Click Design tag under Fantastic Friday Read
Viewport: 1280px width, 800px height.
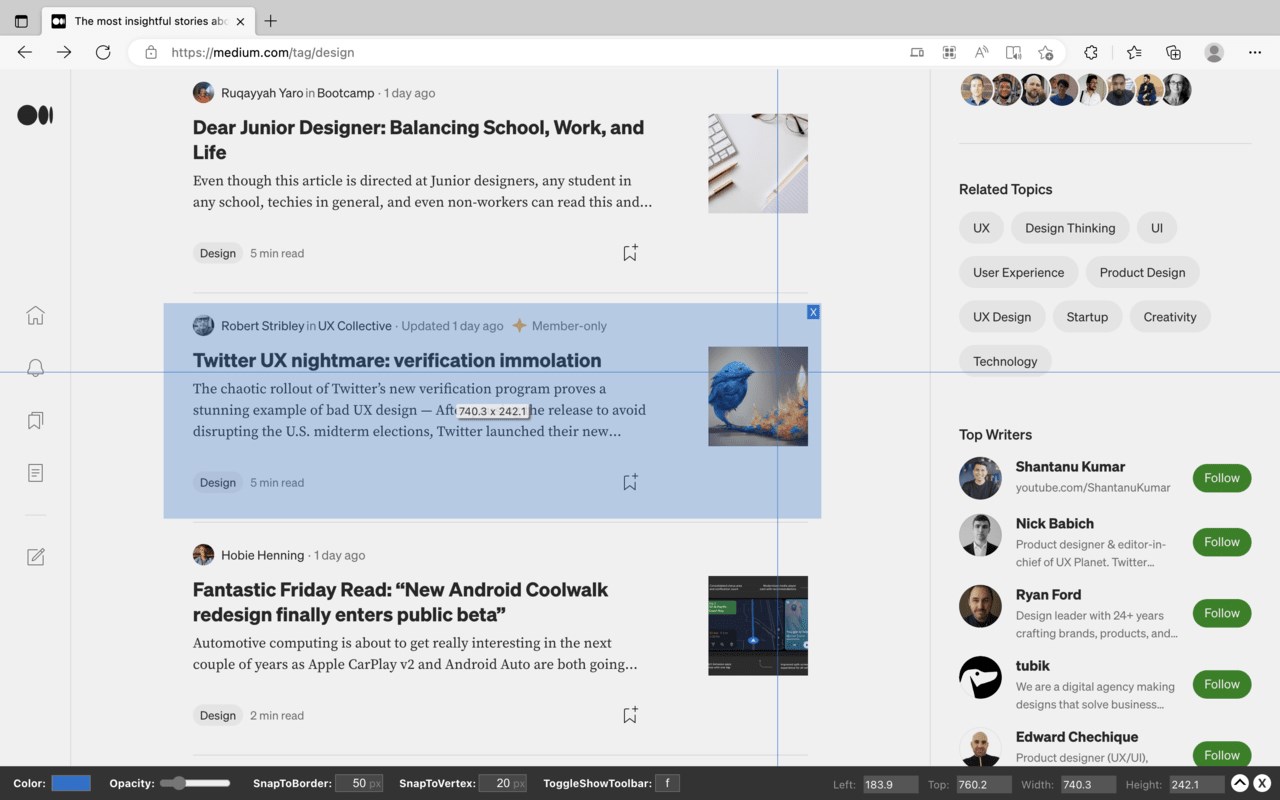coord(217,715)
